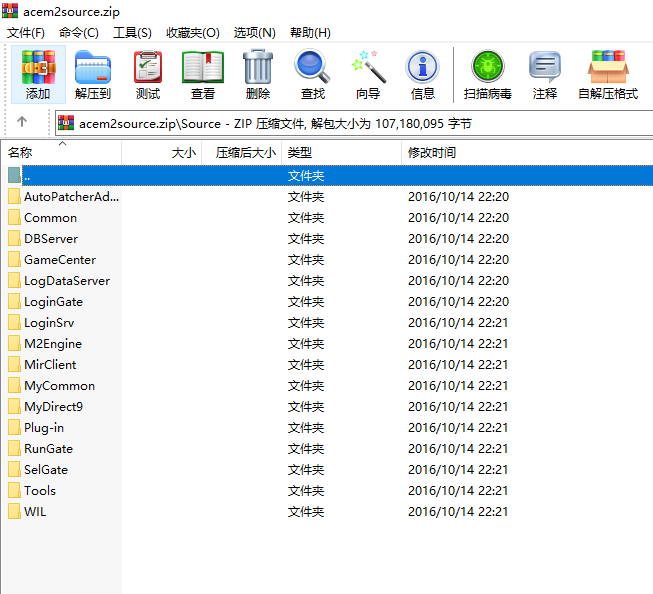Click the 添加 (Add) toolbar icon

pos(38,74)
